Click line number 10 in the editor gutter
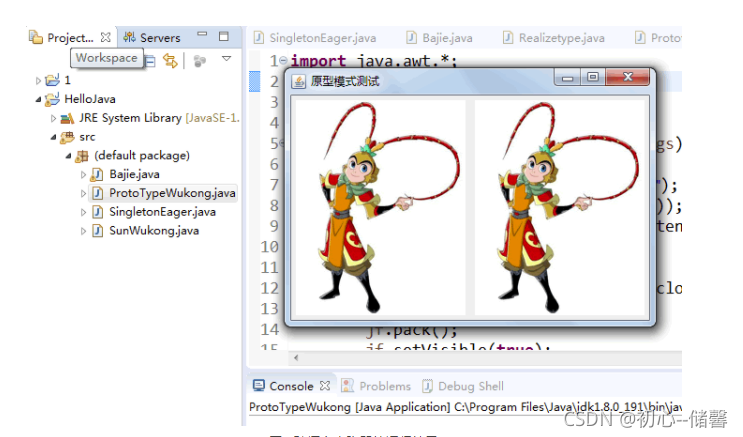The image size is (743, 437). click(270, 247)
